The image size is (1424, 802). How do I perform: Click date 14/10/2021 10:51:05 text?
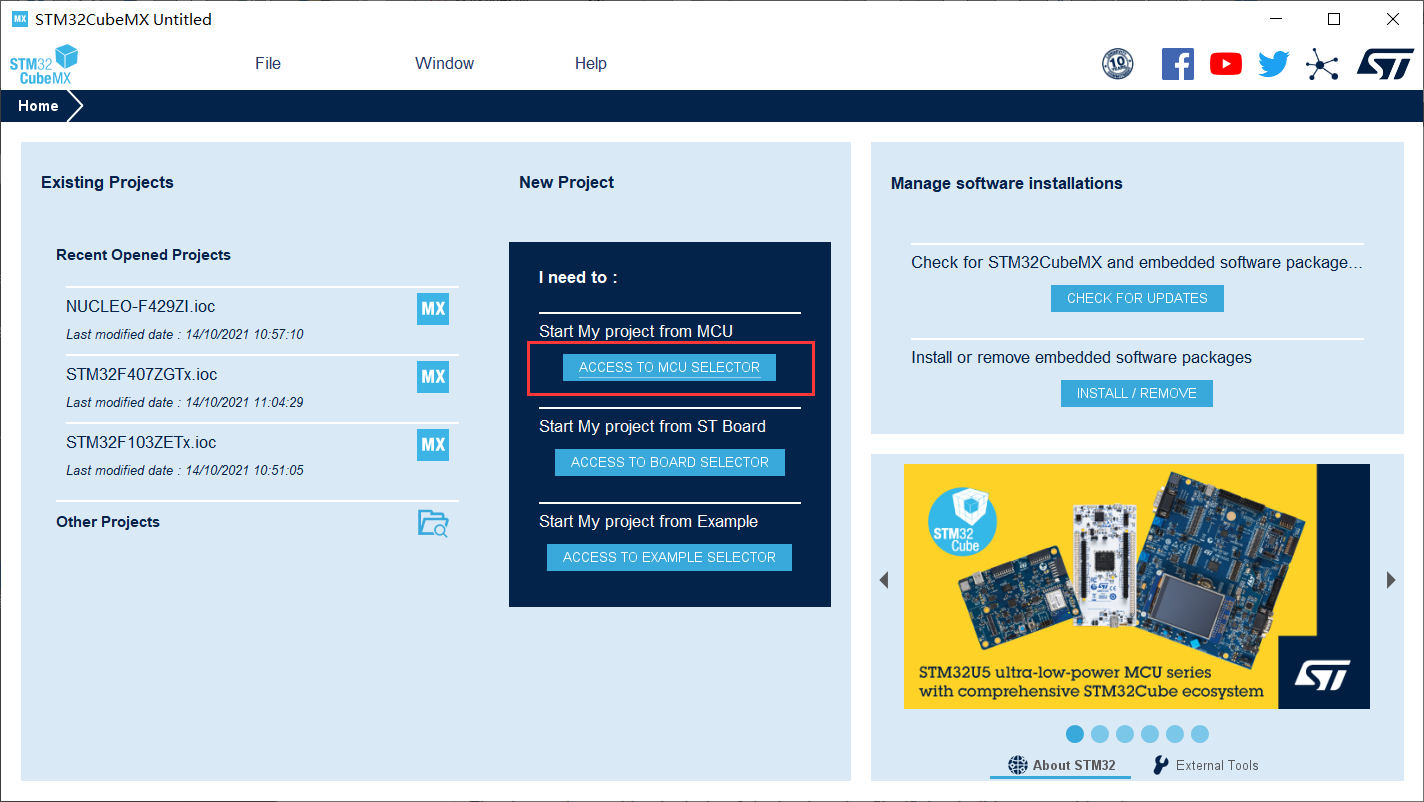[242, 470]
